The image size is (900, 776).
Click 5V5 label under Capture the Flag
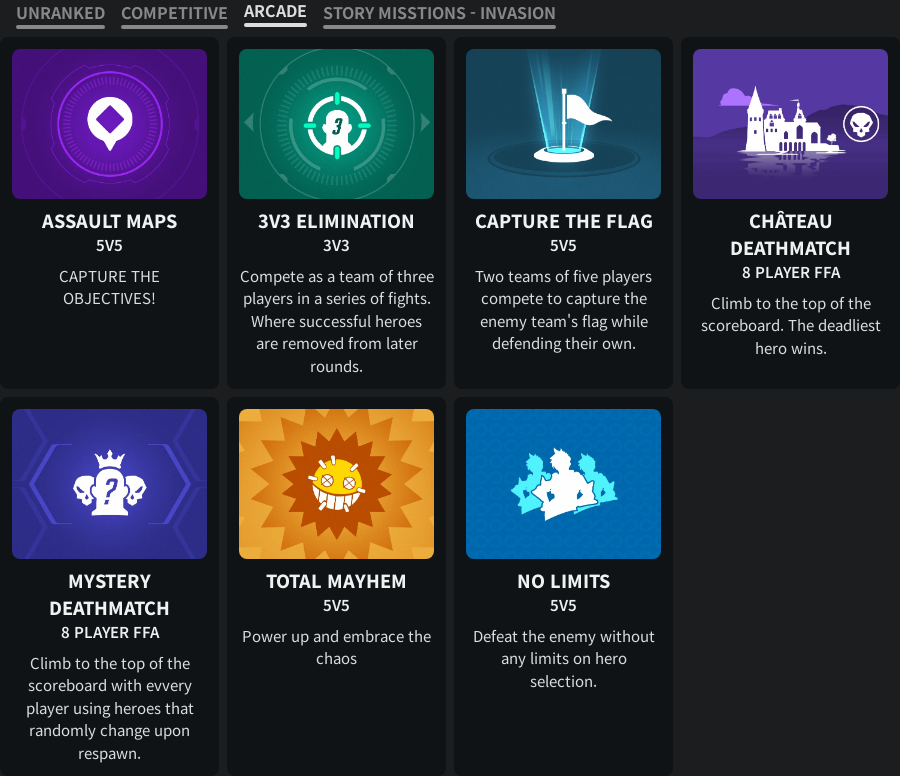[x=563, y=246]
